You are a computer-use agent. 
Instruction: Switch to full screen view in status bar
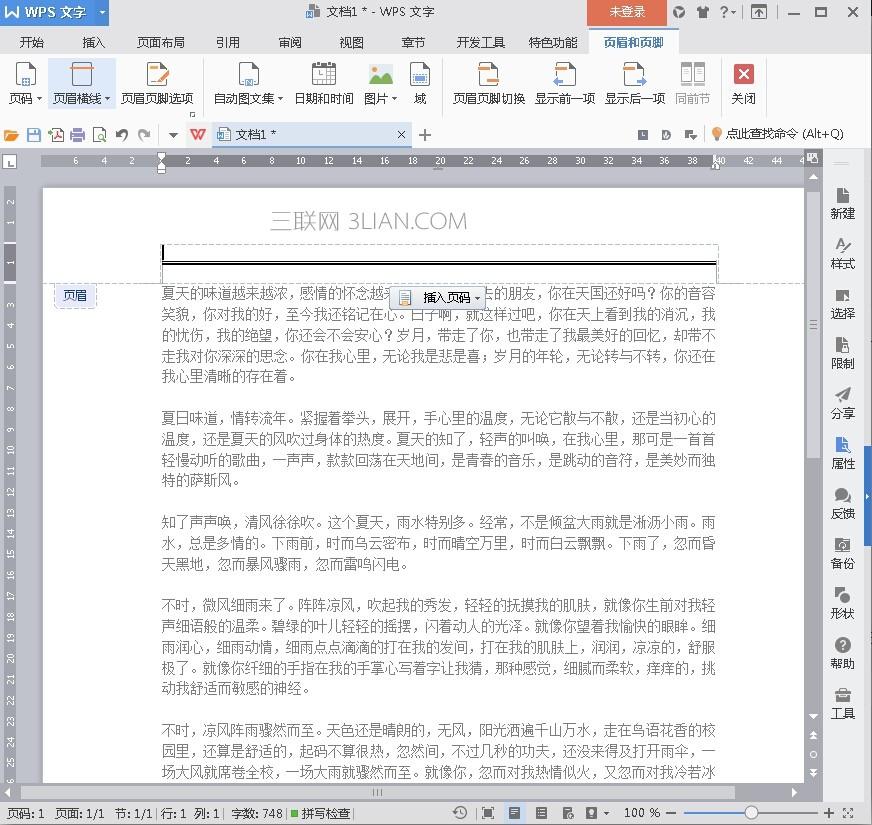click(487, 813)
